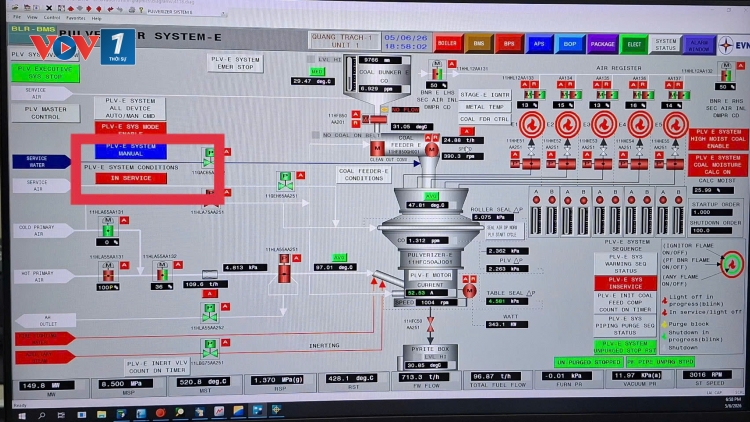Click the E5 burner flame icon
The width and height of the screenshot is (750, 422).
[675, 125]
